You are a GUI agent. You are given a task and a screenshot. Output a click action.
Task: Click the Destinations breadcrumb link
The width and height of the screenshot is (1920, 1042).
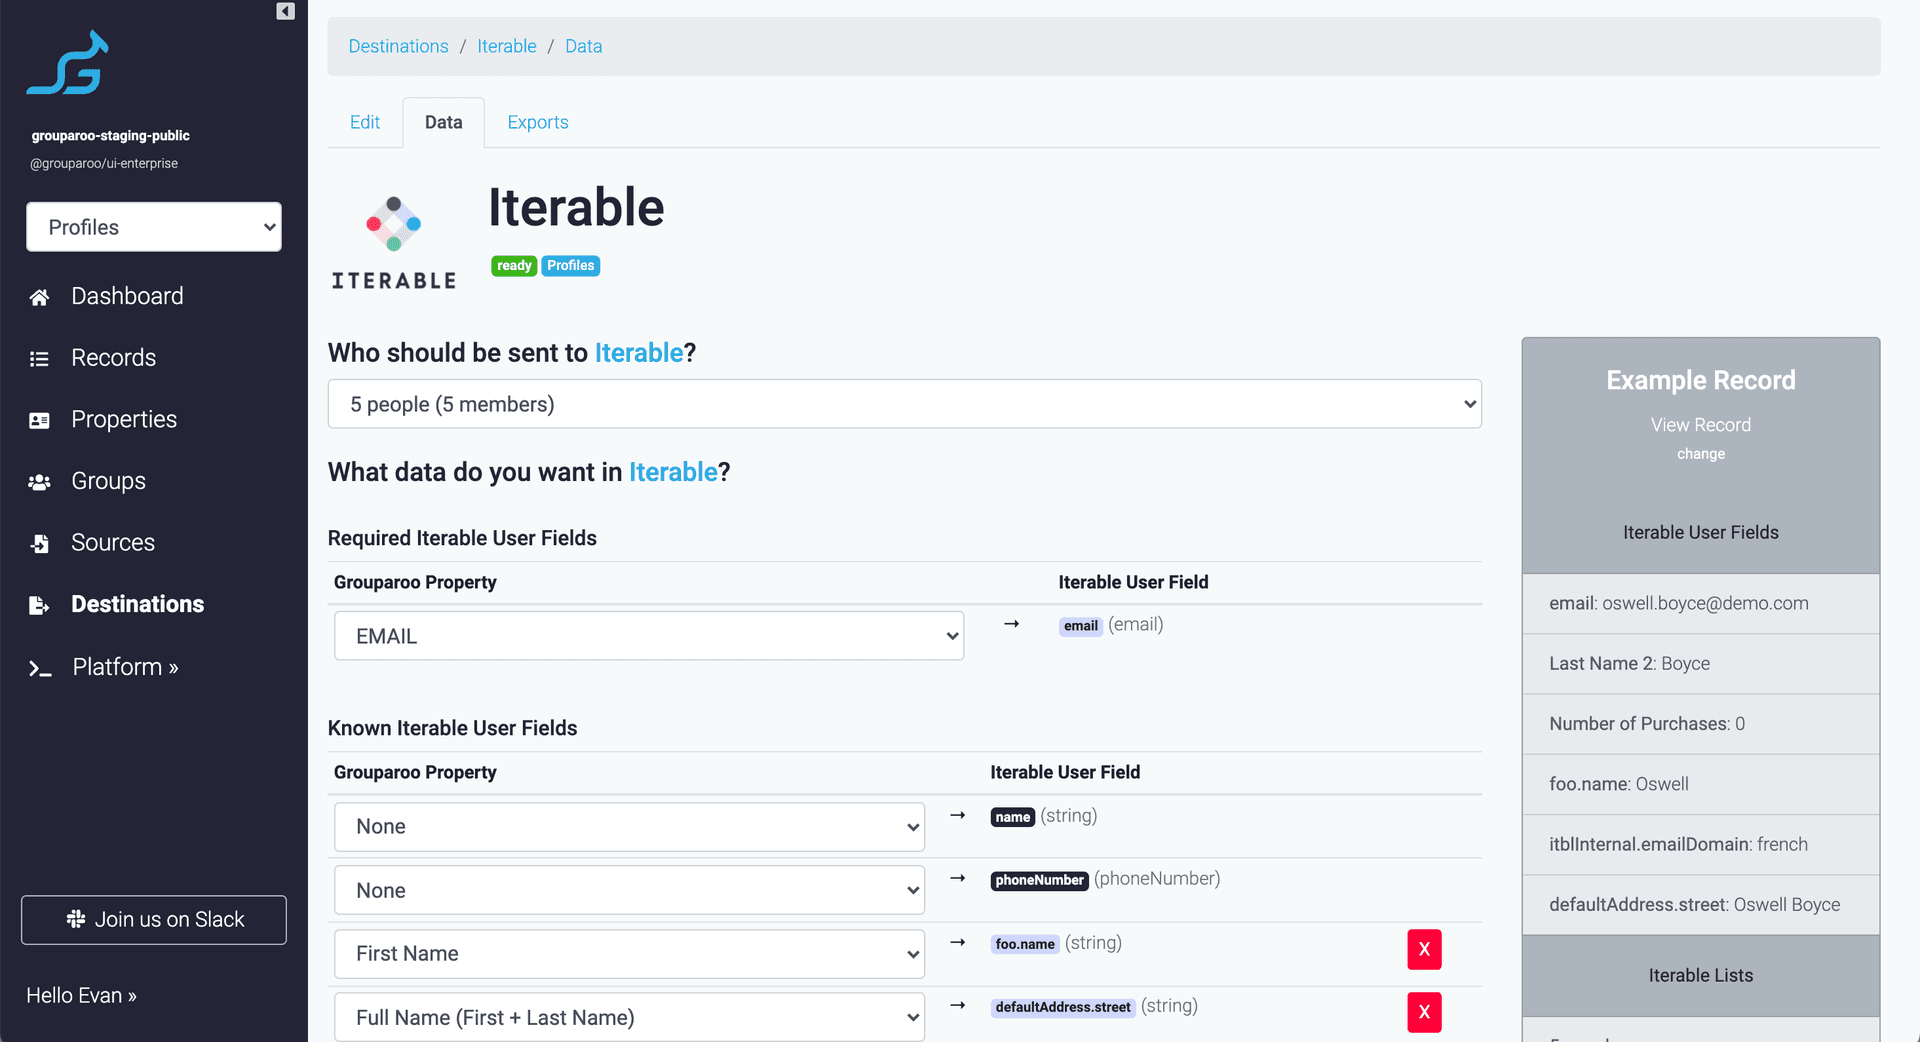398,46
